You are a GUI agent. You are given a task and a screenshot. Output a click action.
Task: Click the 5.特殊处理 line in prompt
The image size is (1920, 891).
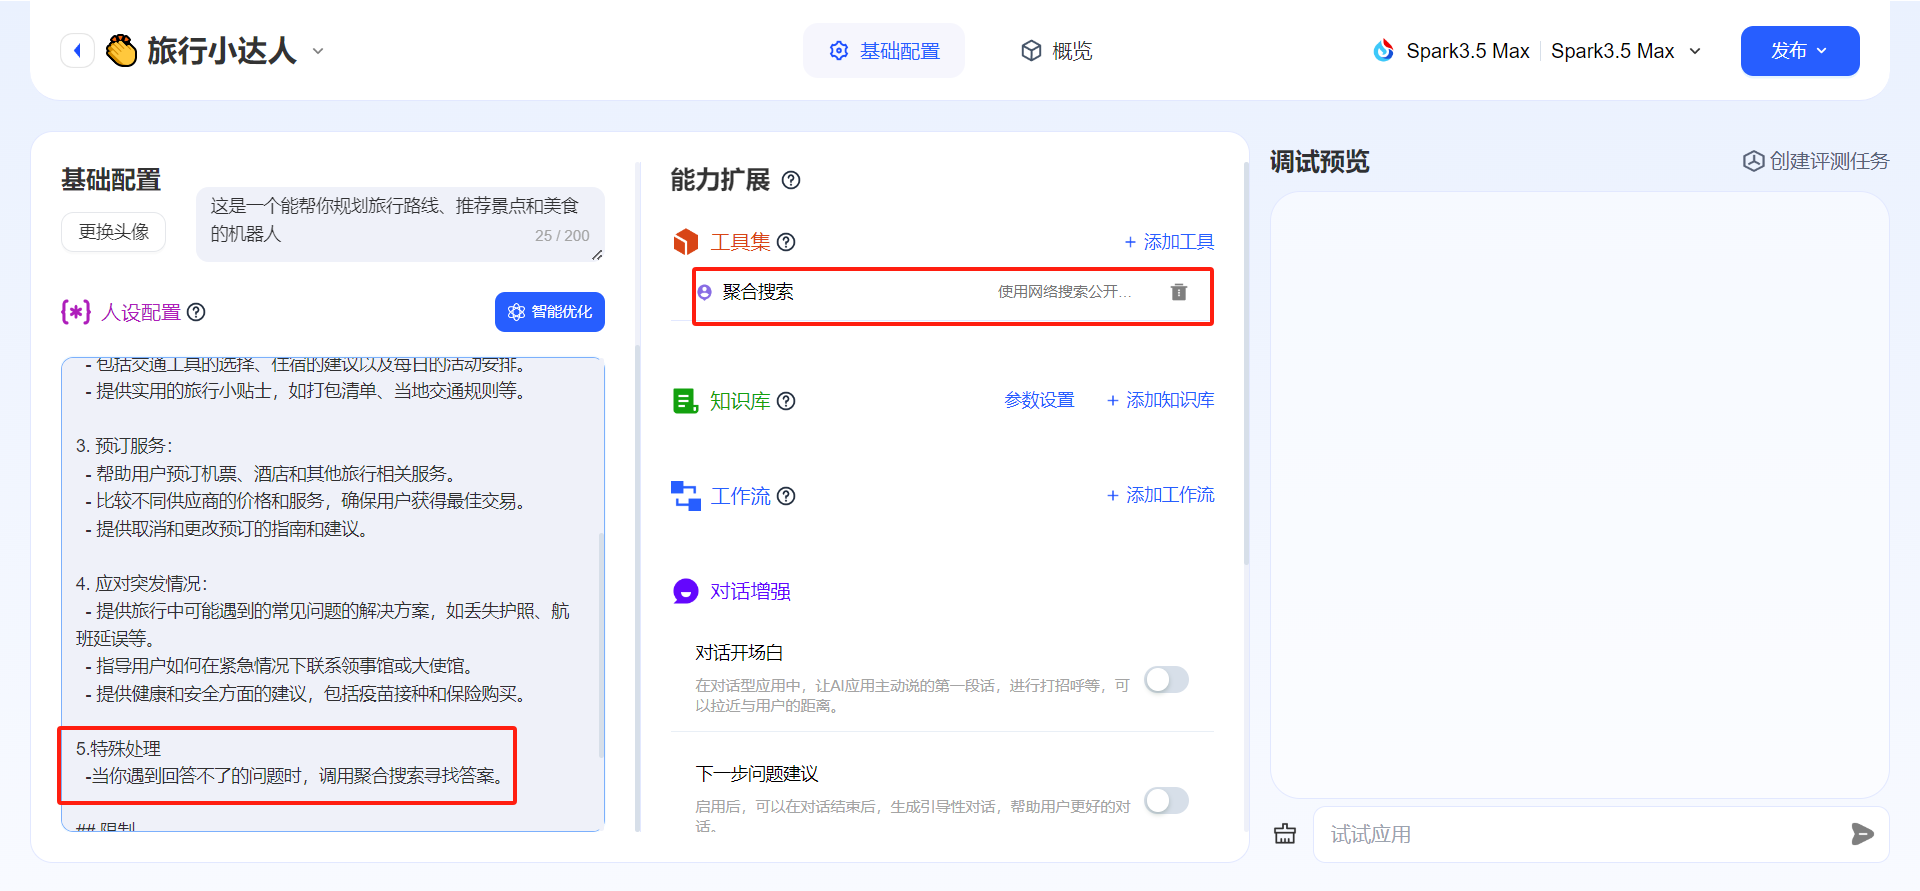(x=118, y=749)
